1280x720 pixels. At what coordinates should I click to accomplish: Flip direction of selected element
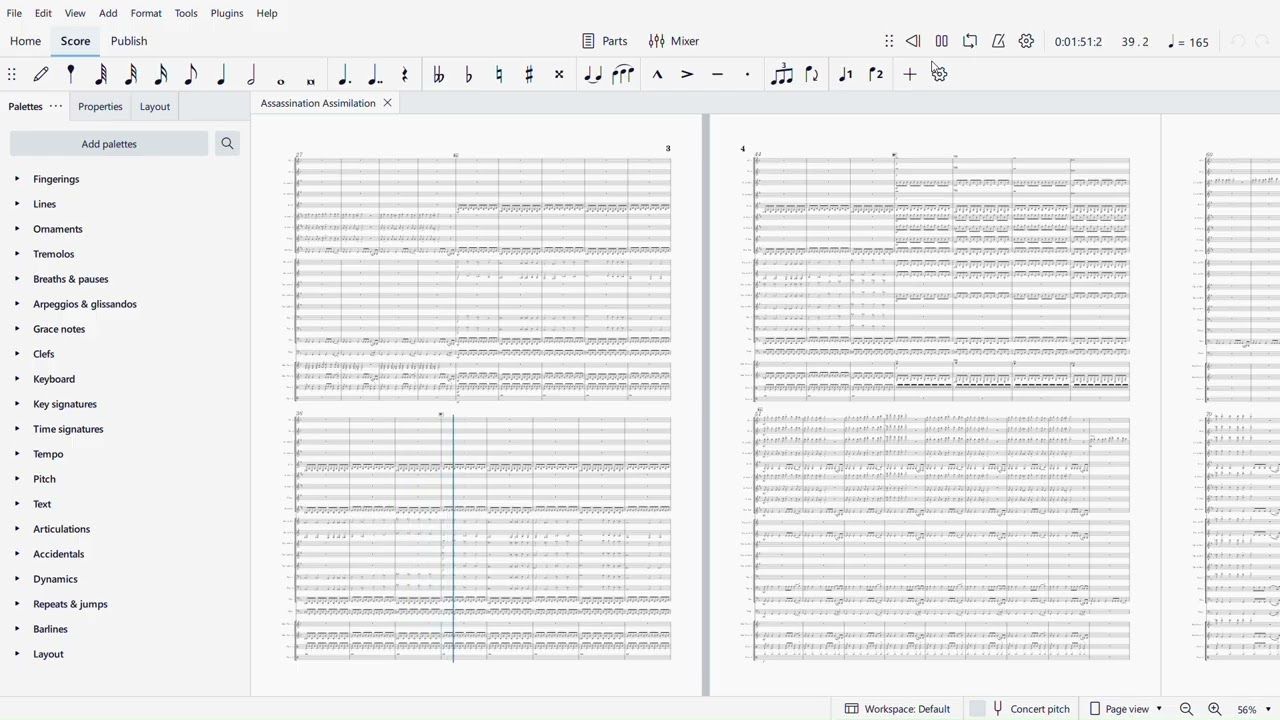(812, 75)
